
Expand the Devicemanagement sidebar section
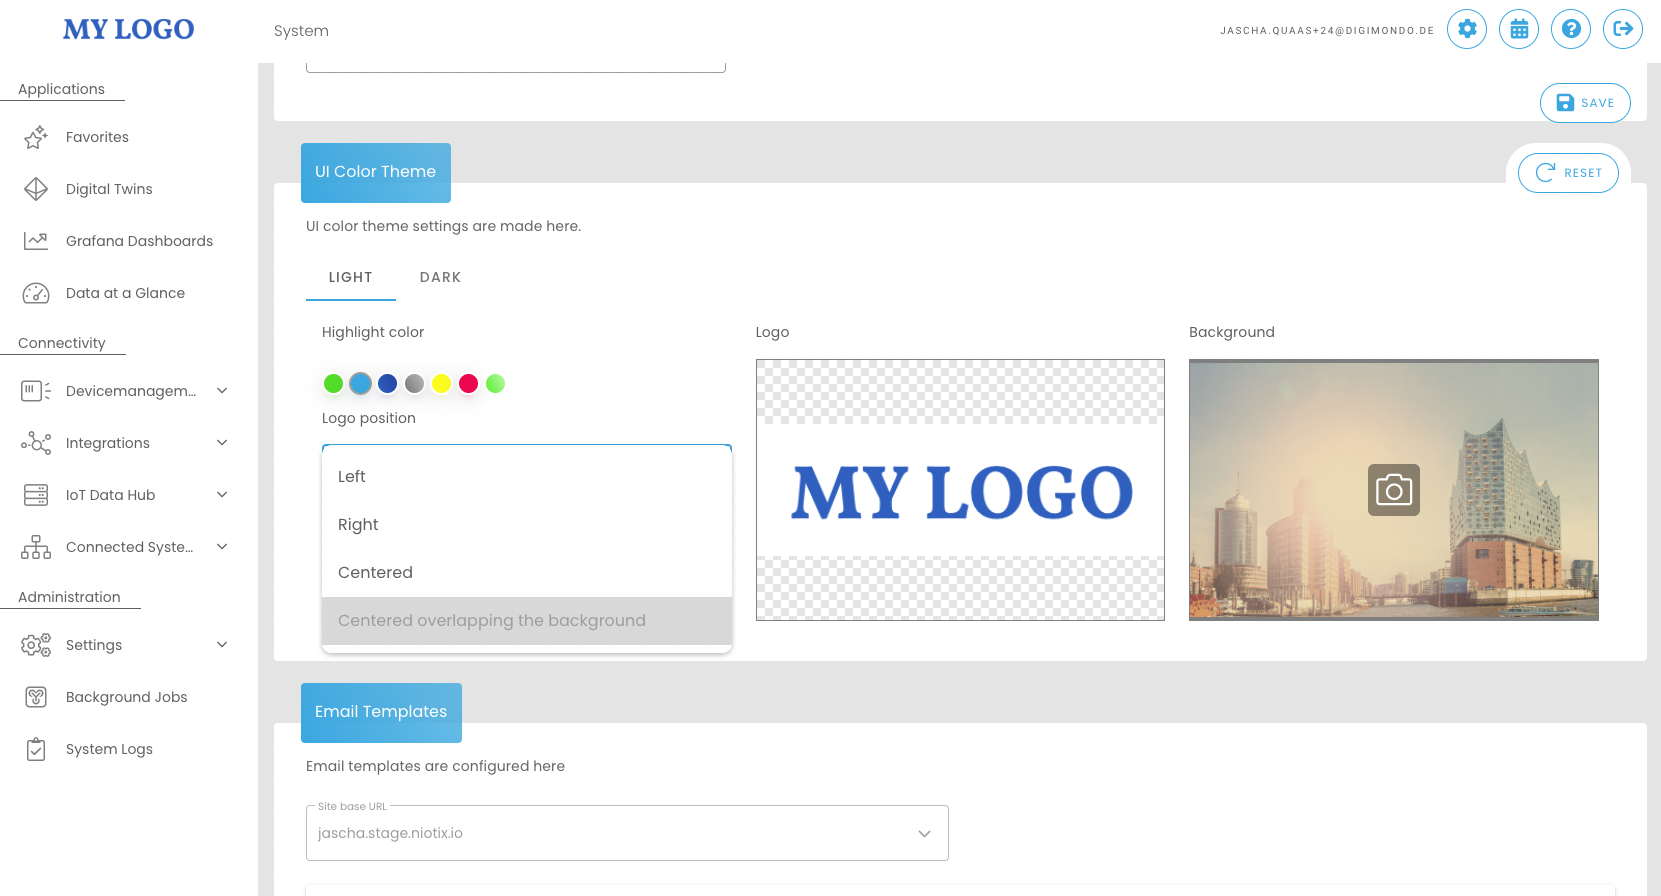click(222, 391)
